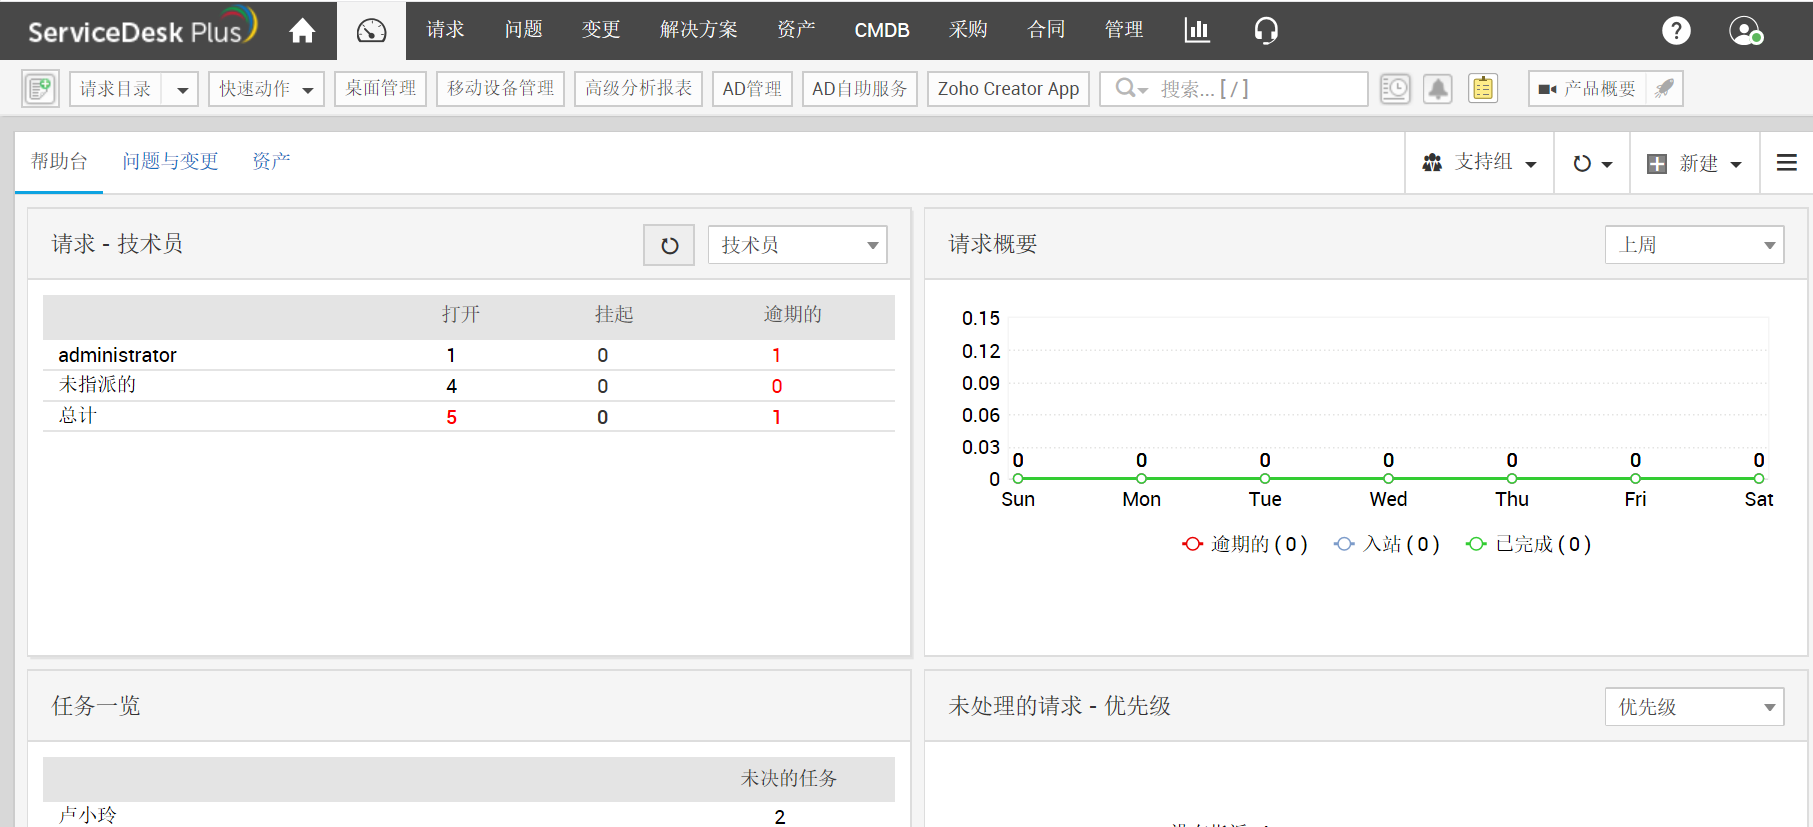Open the headset support icon
The image size is (1813, 827).
tap(1266, 31)
